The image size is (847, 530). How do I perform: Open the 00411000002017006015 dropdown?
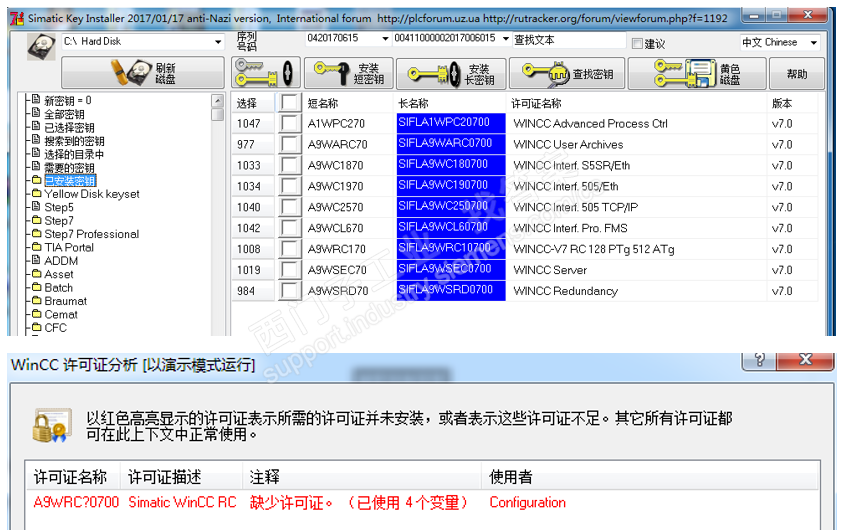click(x=506, y=38)
